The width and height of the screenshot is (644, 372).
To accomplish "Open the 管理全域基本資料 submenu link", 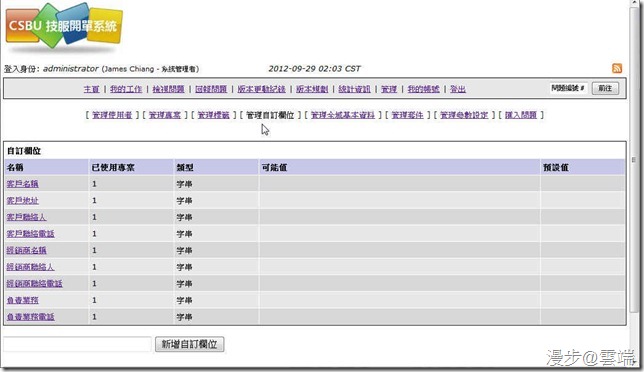I will [x=343, y=115].
